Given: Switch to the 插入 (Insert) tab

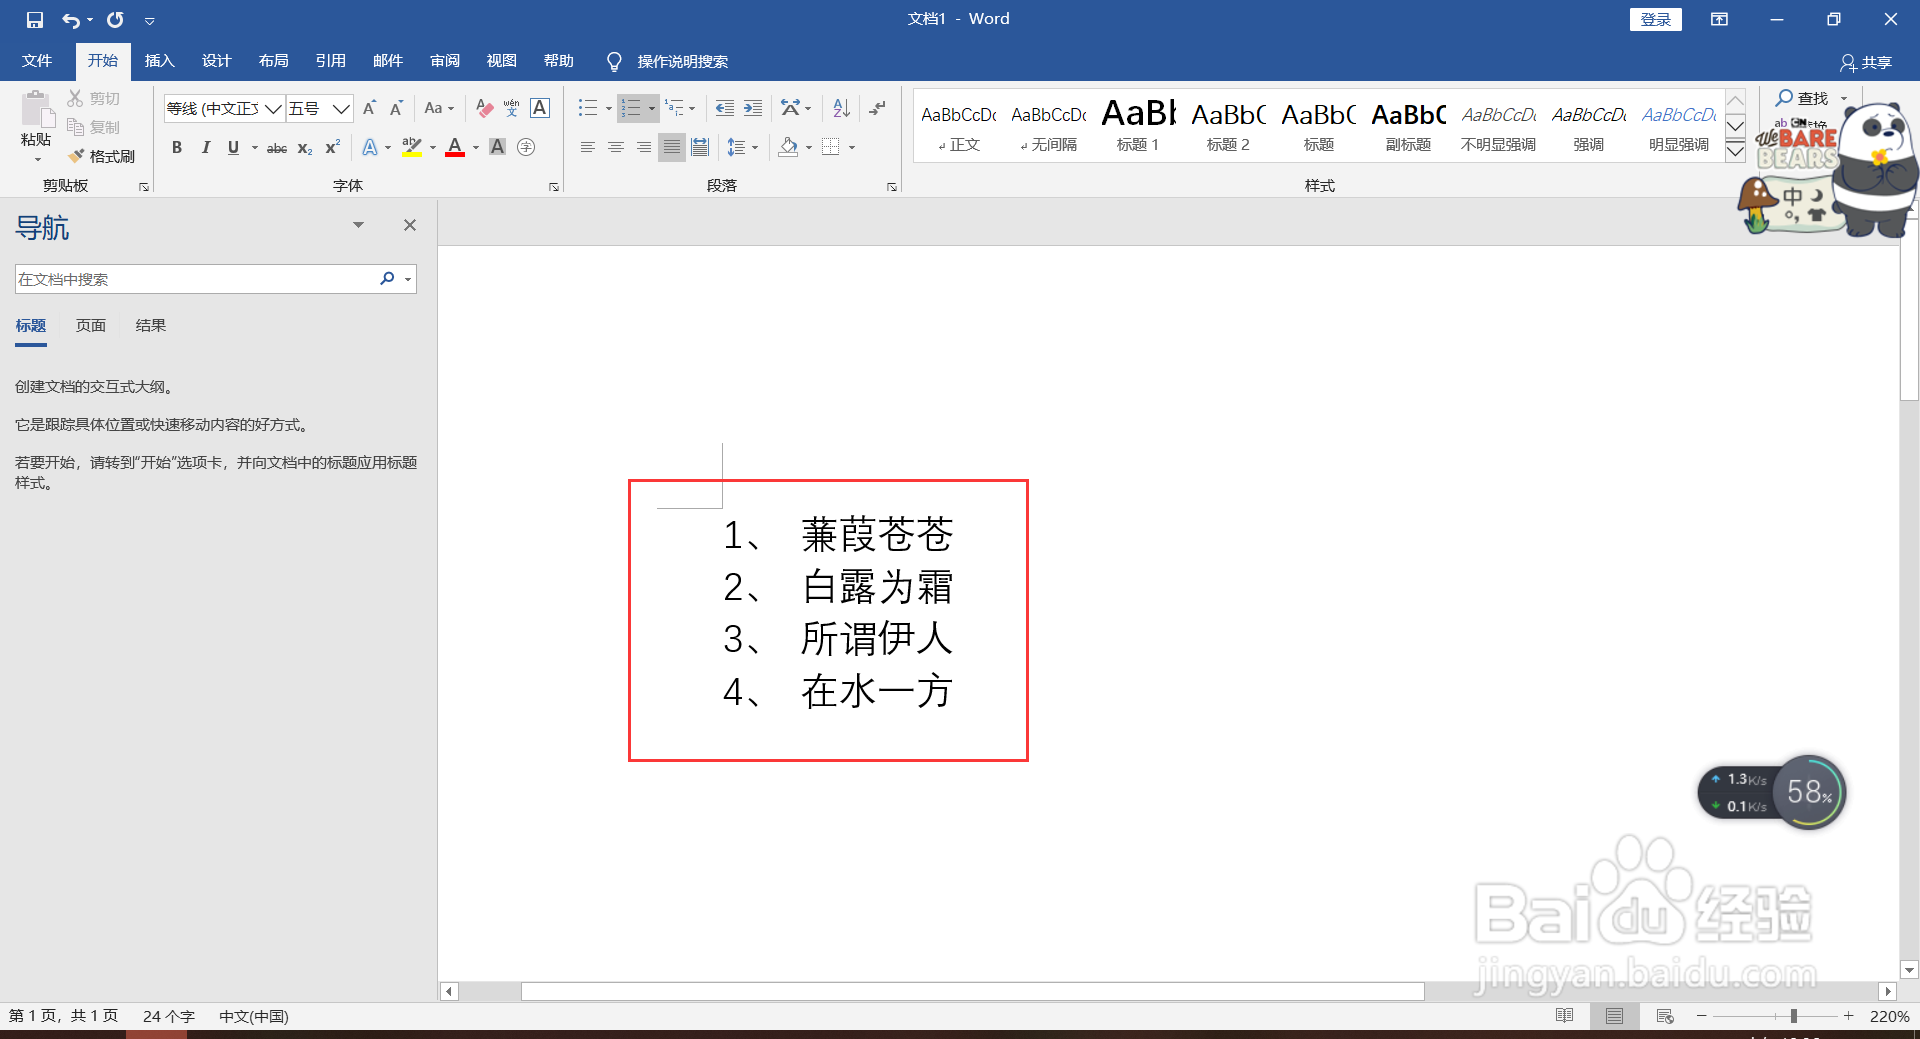Looking at the screenshot, I should coord(159,61).
